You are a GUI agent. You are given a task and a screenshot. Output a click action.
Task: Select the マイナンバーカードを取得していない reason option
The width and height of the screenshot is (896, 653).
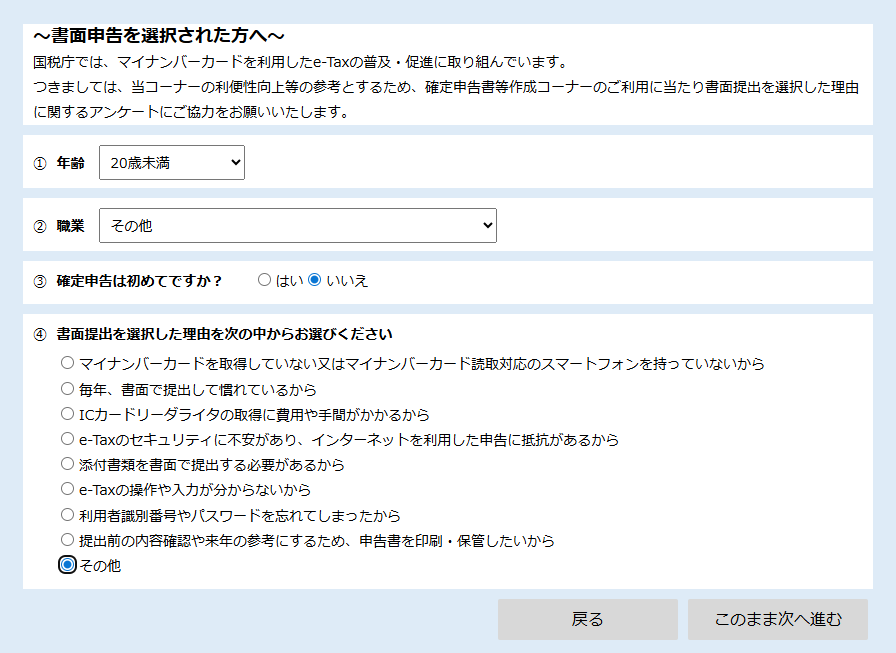(68, 363)
